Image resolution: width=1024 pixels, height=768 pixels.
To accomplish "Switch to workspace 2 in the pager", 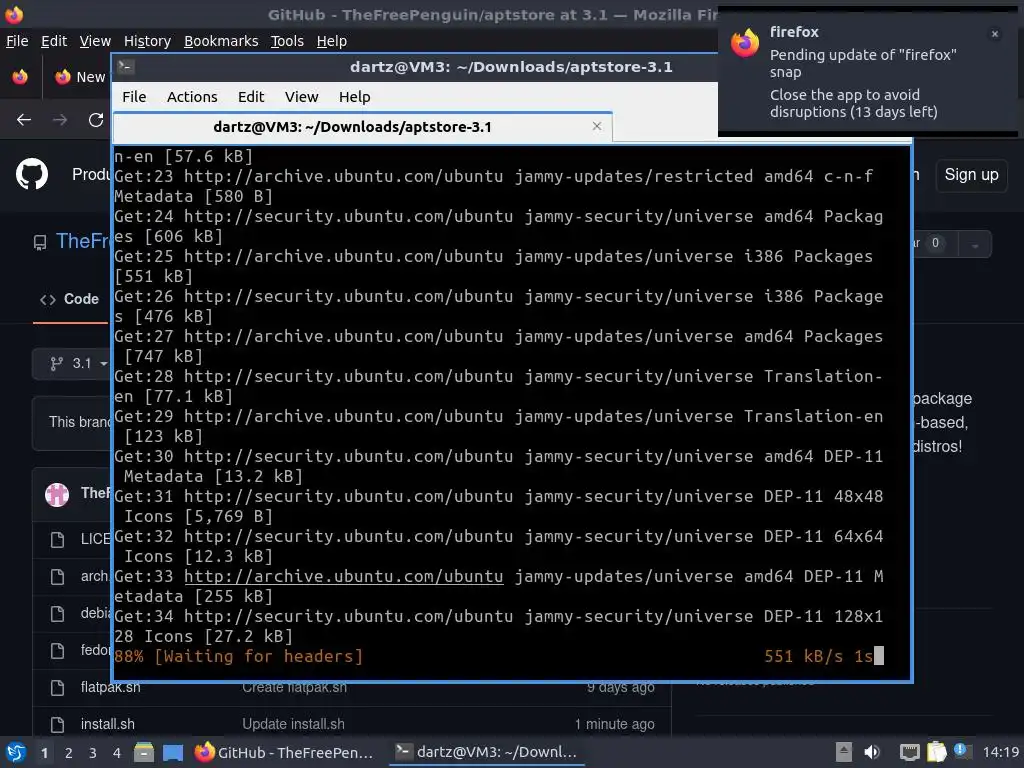I will pyautogui.click(x=69, y=753).
